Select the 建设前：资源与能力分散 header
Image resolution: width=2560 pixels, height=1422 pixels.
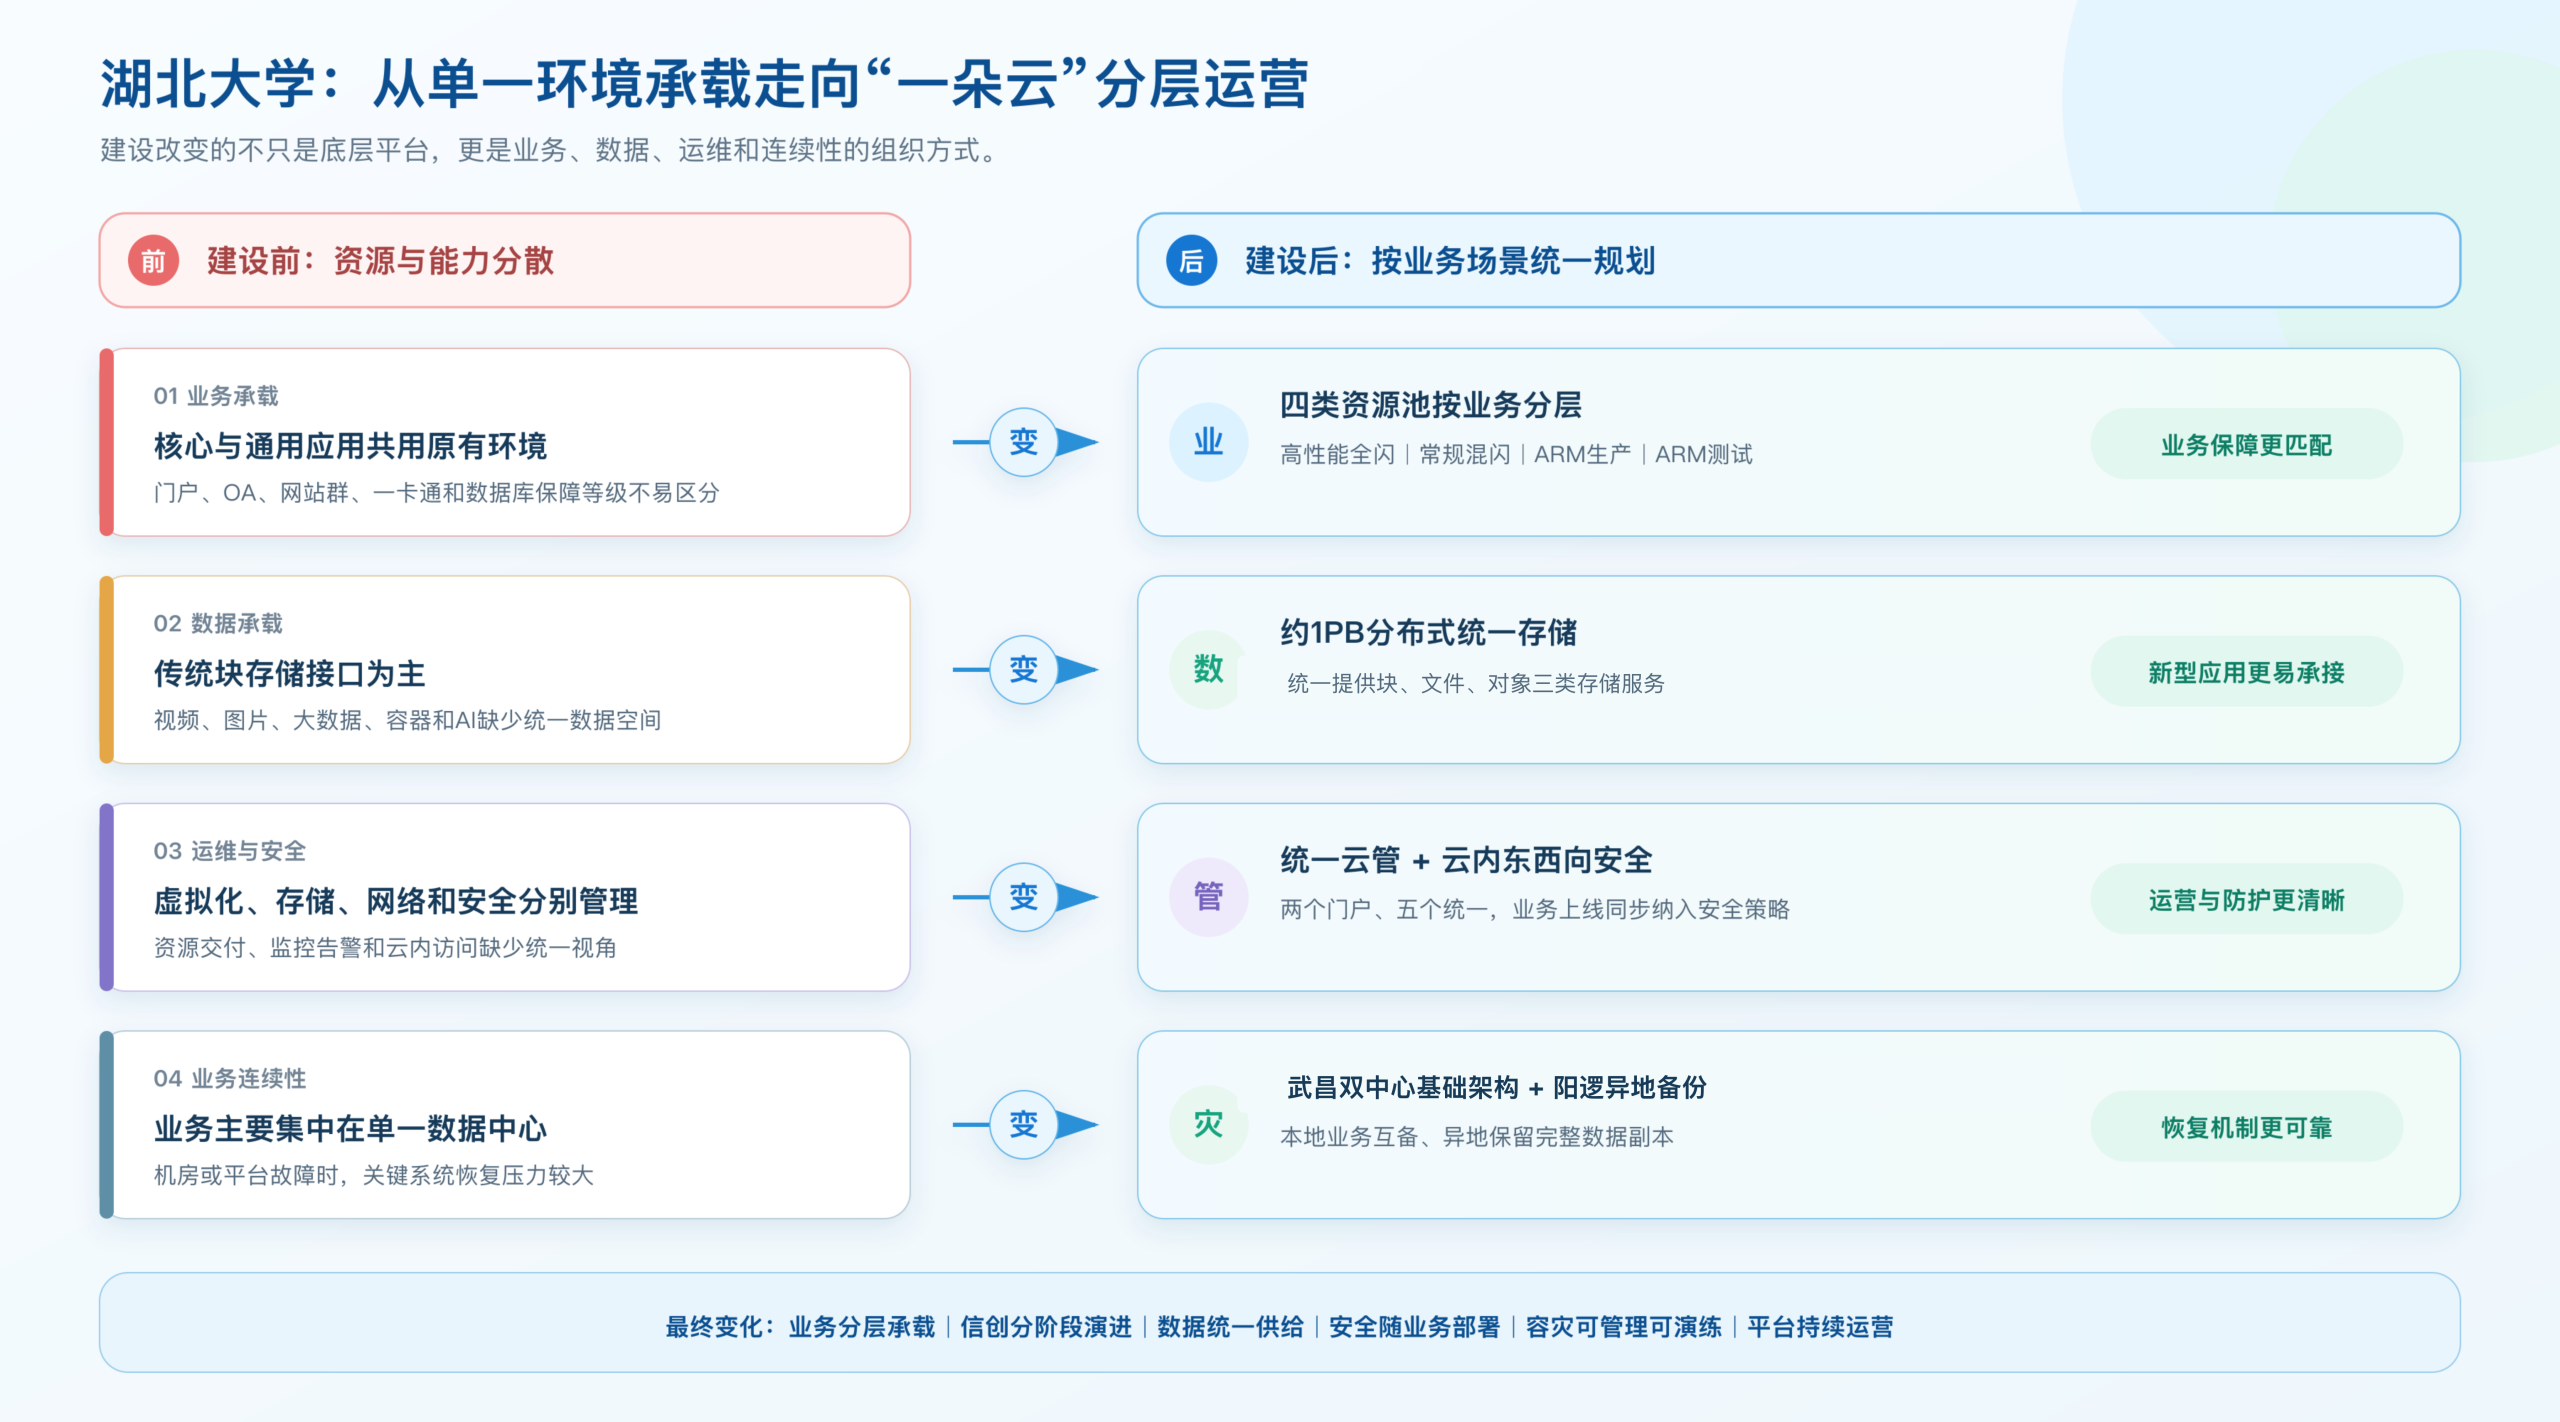[504, 260]
